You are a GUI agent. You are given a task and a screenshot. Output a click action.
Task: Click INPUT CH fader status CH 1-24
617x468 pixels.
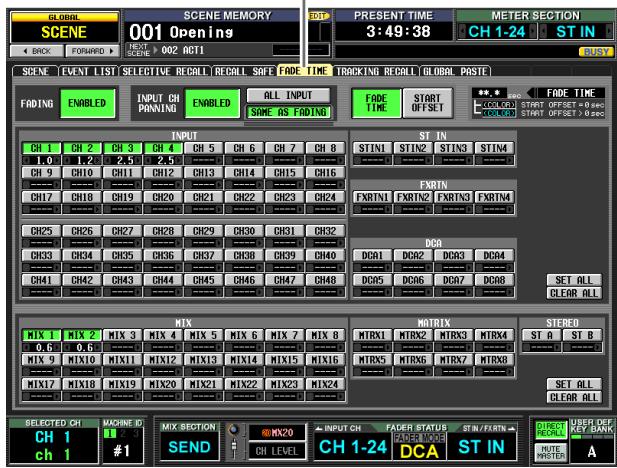(x=353, y=447)
